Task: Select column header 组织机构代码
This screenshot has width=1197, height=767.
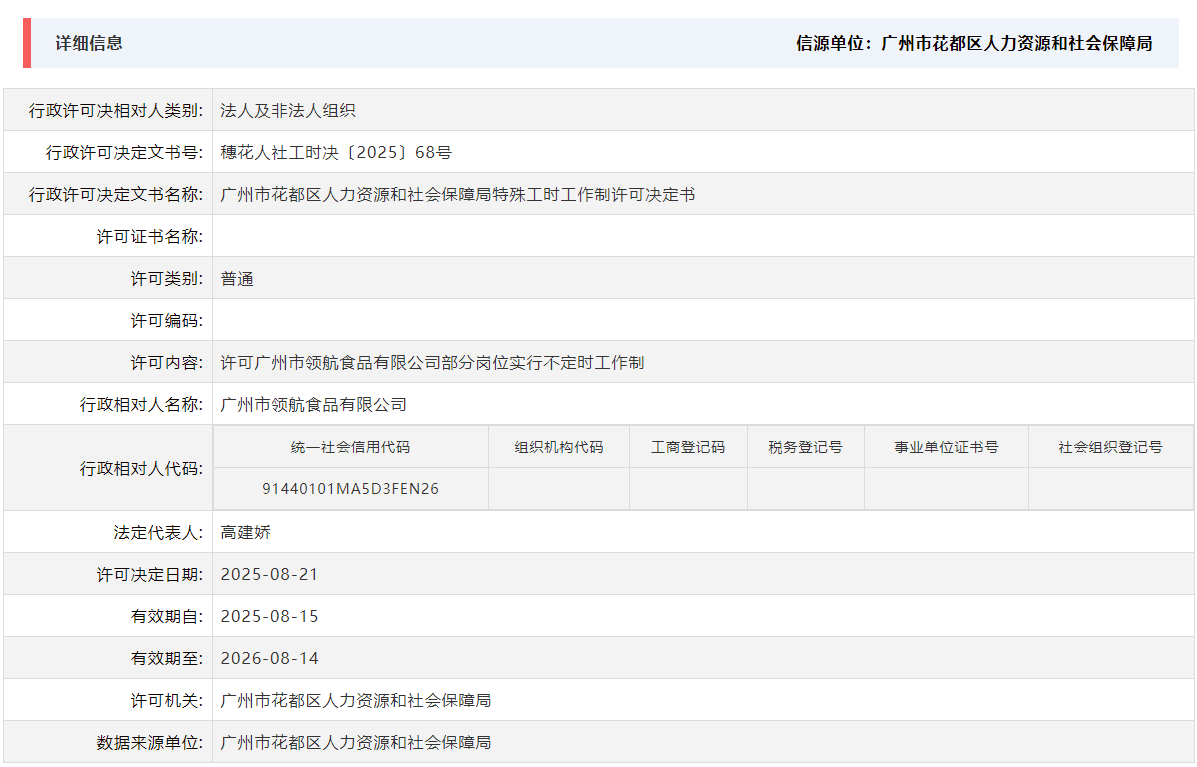Action: click(x=558, y=446)
